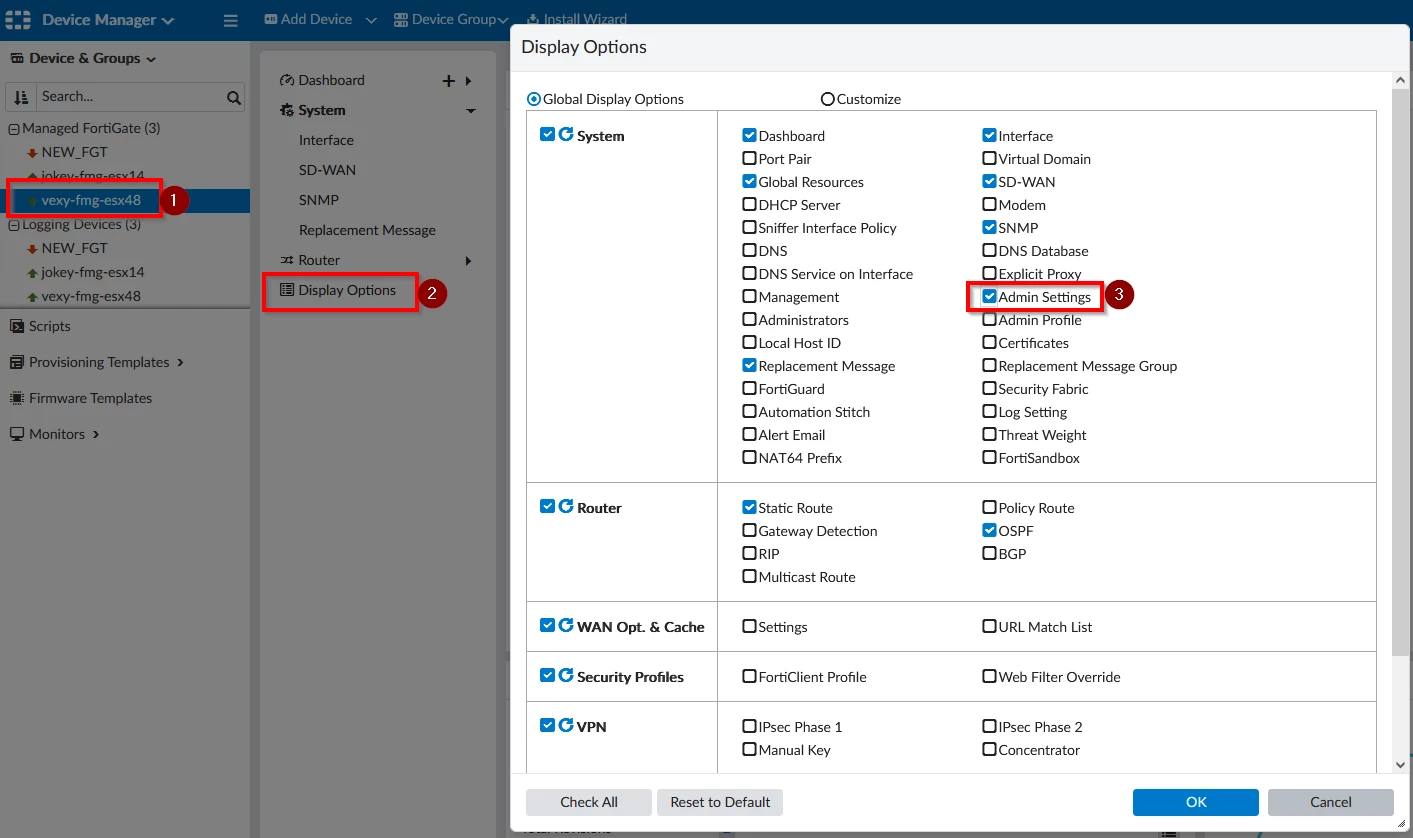
Task: Enable the DHCP Server checkbox
Action: click(749, 204)
